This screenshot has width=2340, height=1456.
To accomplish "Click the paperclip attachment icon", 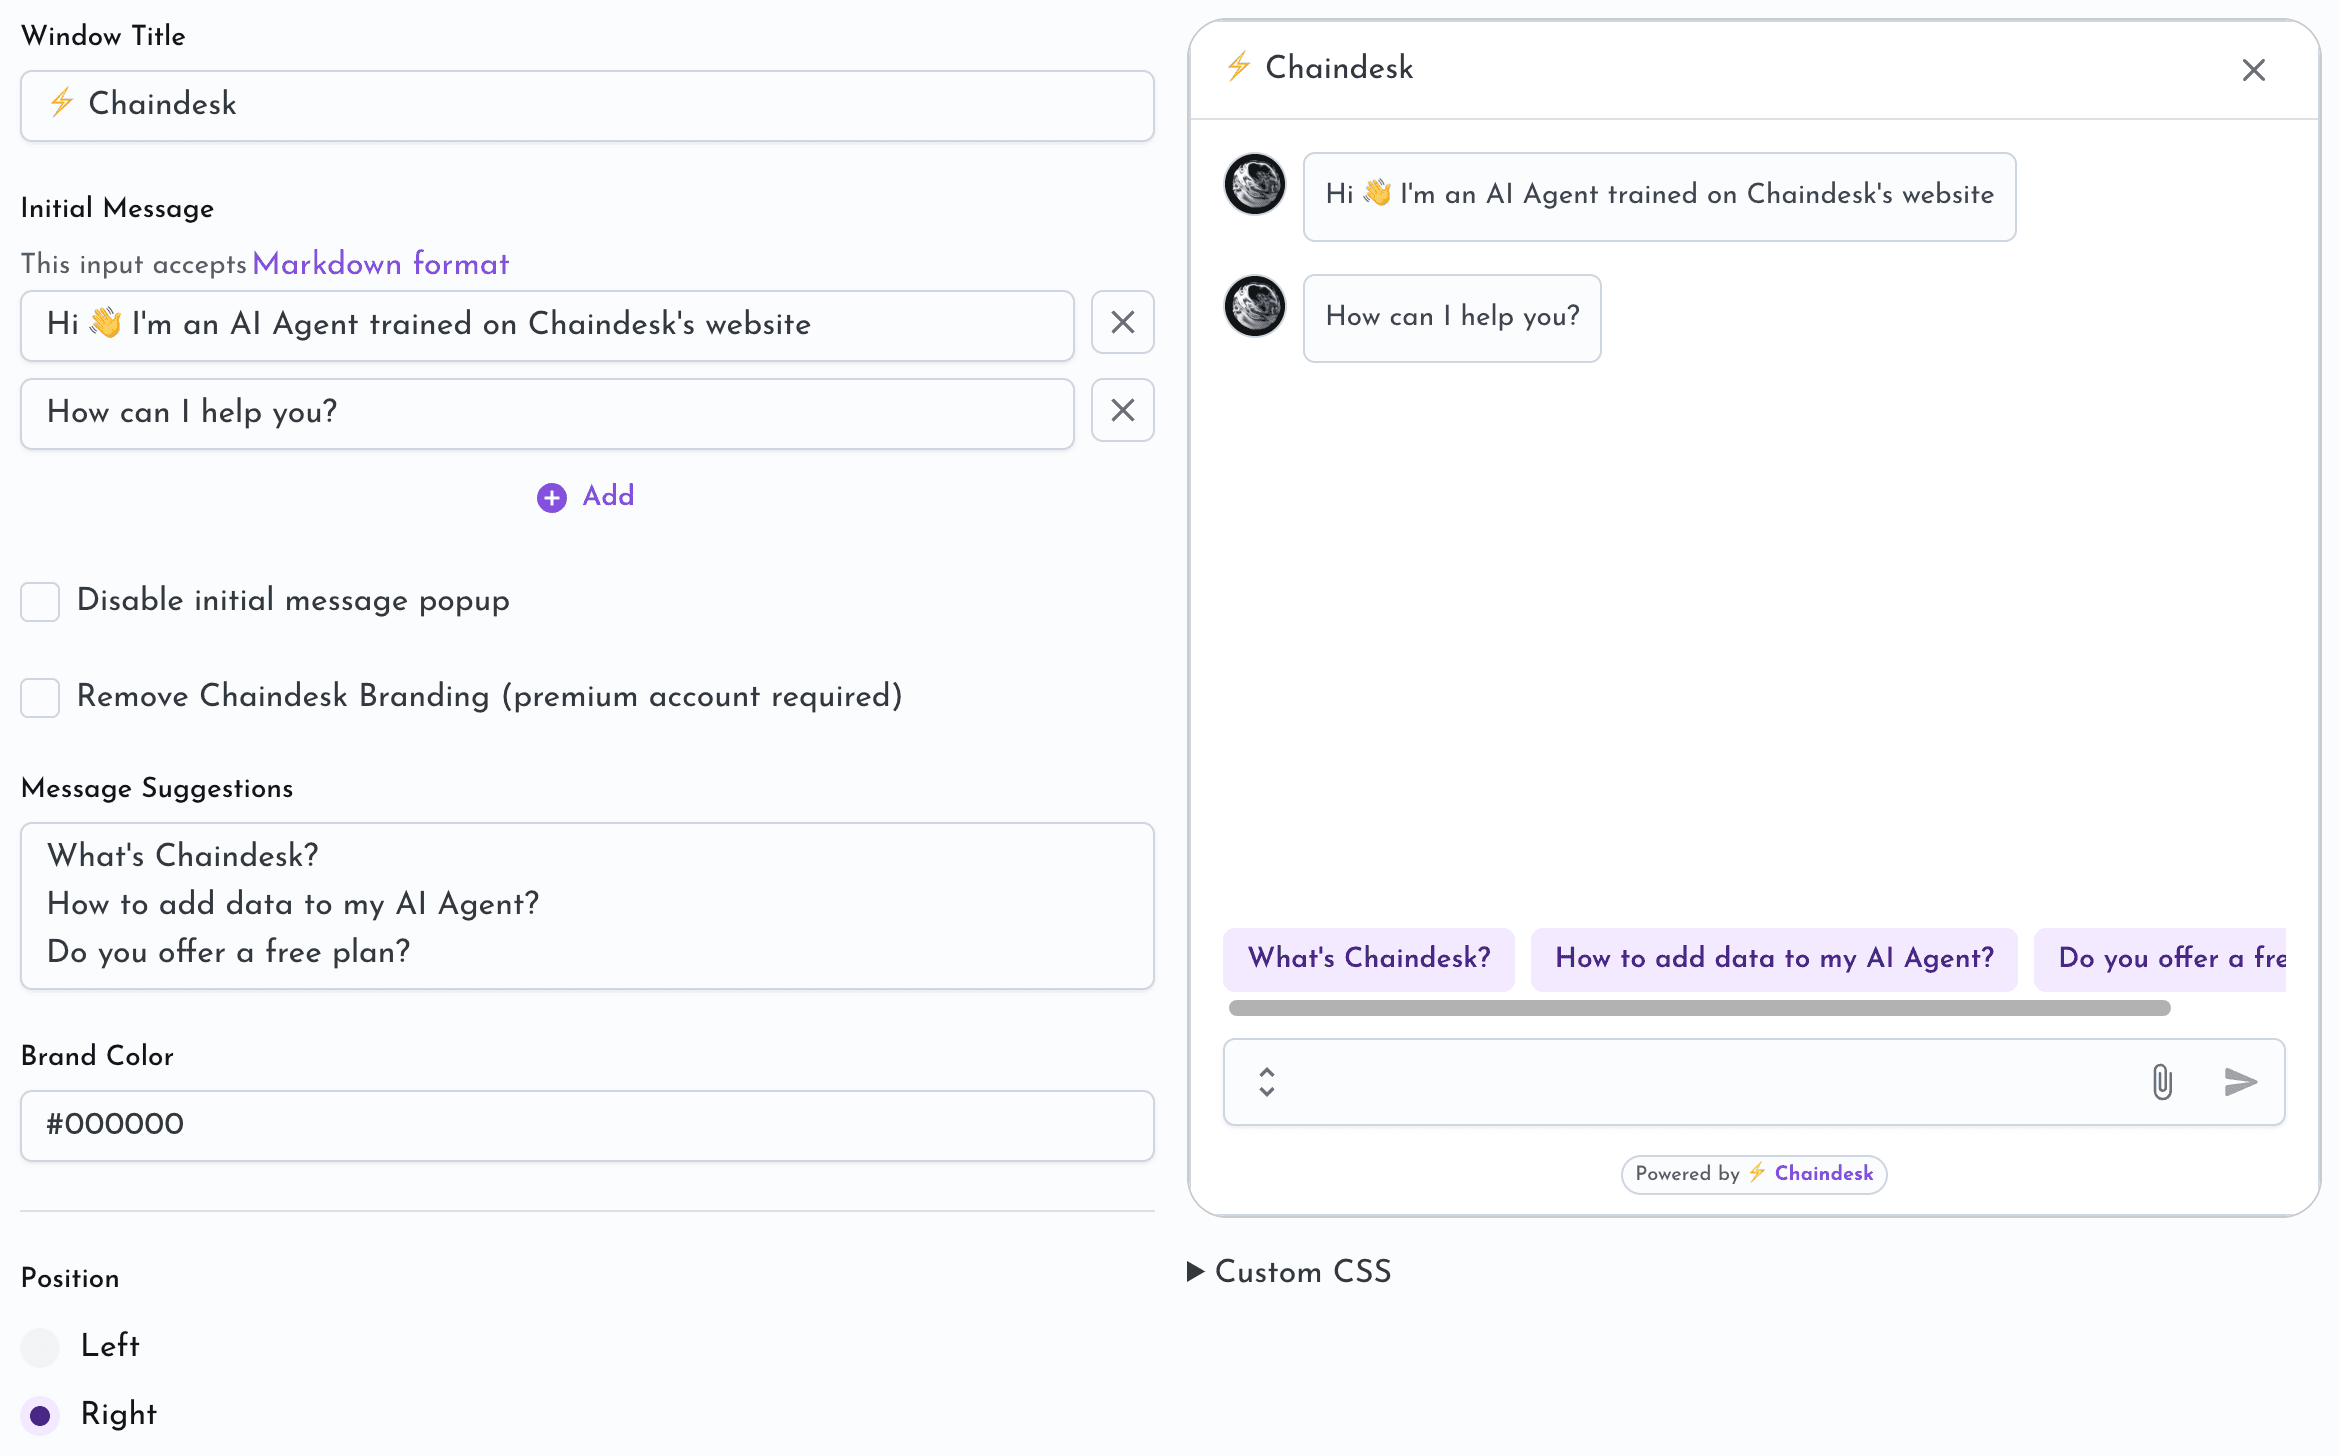I will point(2161,1082).
